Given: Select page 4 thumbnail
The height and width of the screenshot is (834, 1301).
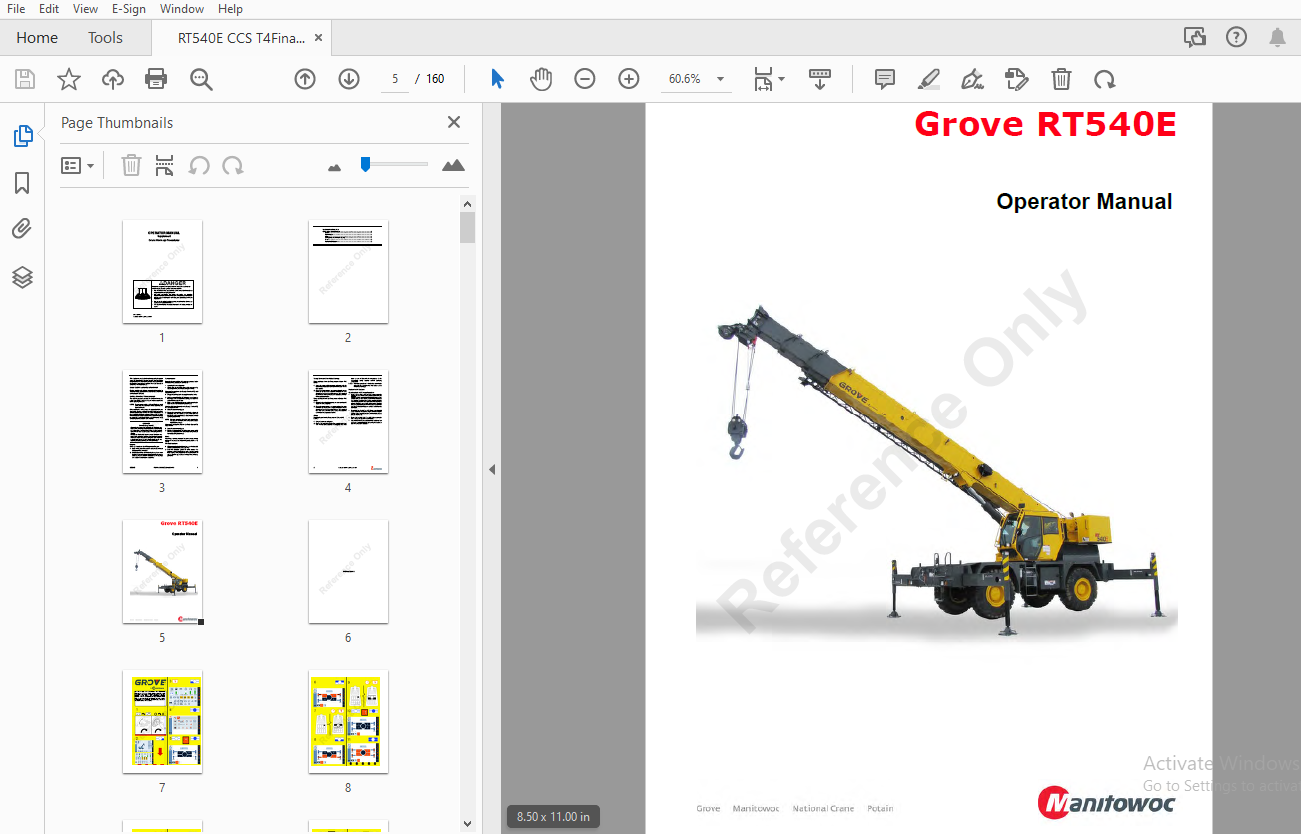Looking at the screenshot, I should click(x=348, y=421).
